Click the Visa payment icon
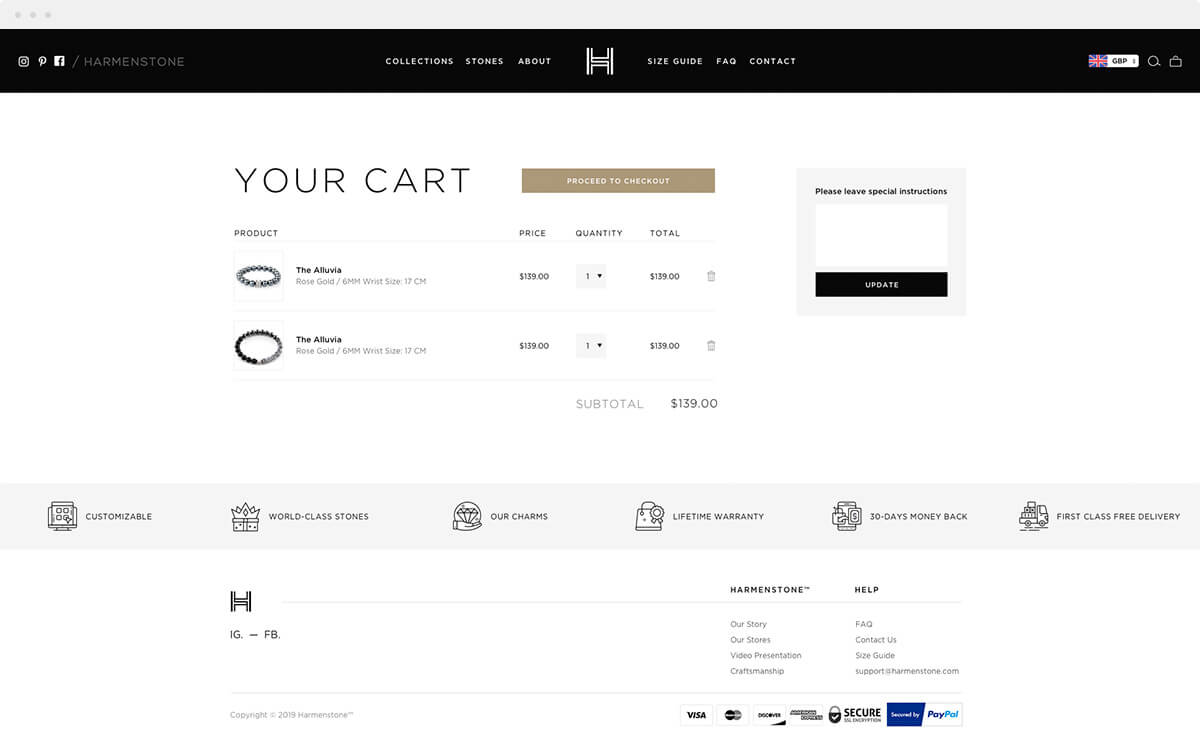1200x737 pixels. click(x=696, y=715)
